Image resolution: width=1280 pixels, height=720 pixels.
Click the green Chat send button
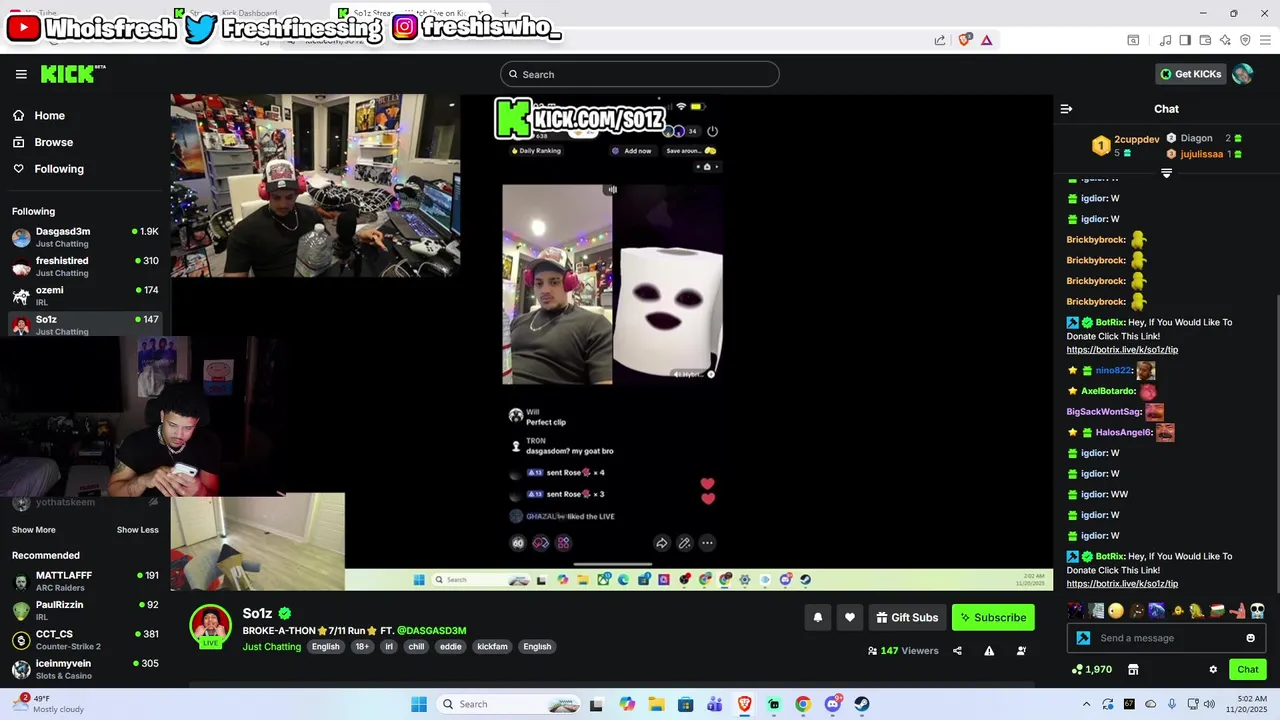pos(1248,670)
